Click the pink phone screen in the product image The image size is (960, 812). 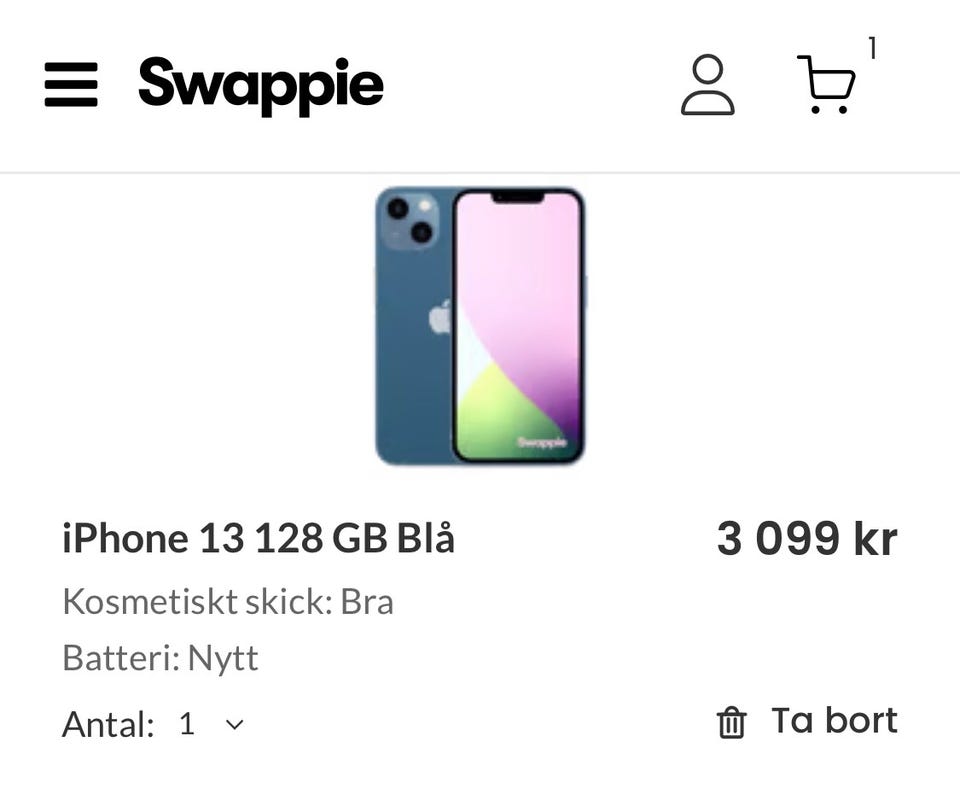(x=518, y=290)
